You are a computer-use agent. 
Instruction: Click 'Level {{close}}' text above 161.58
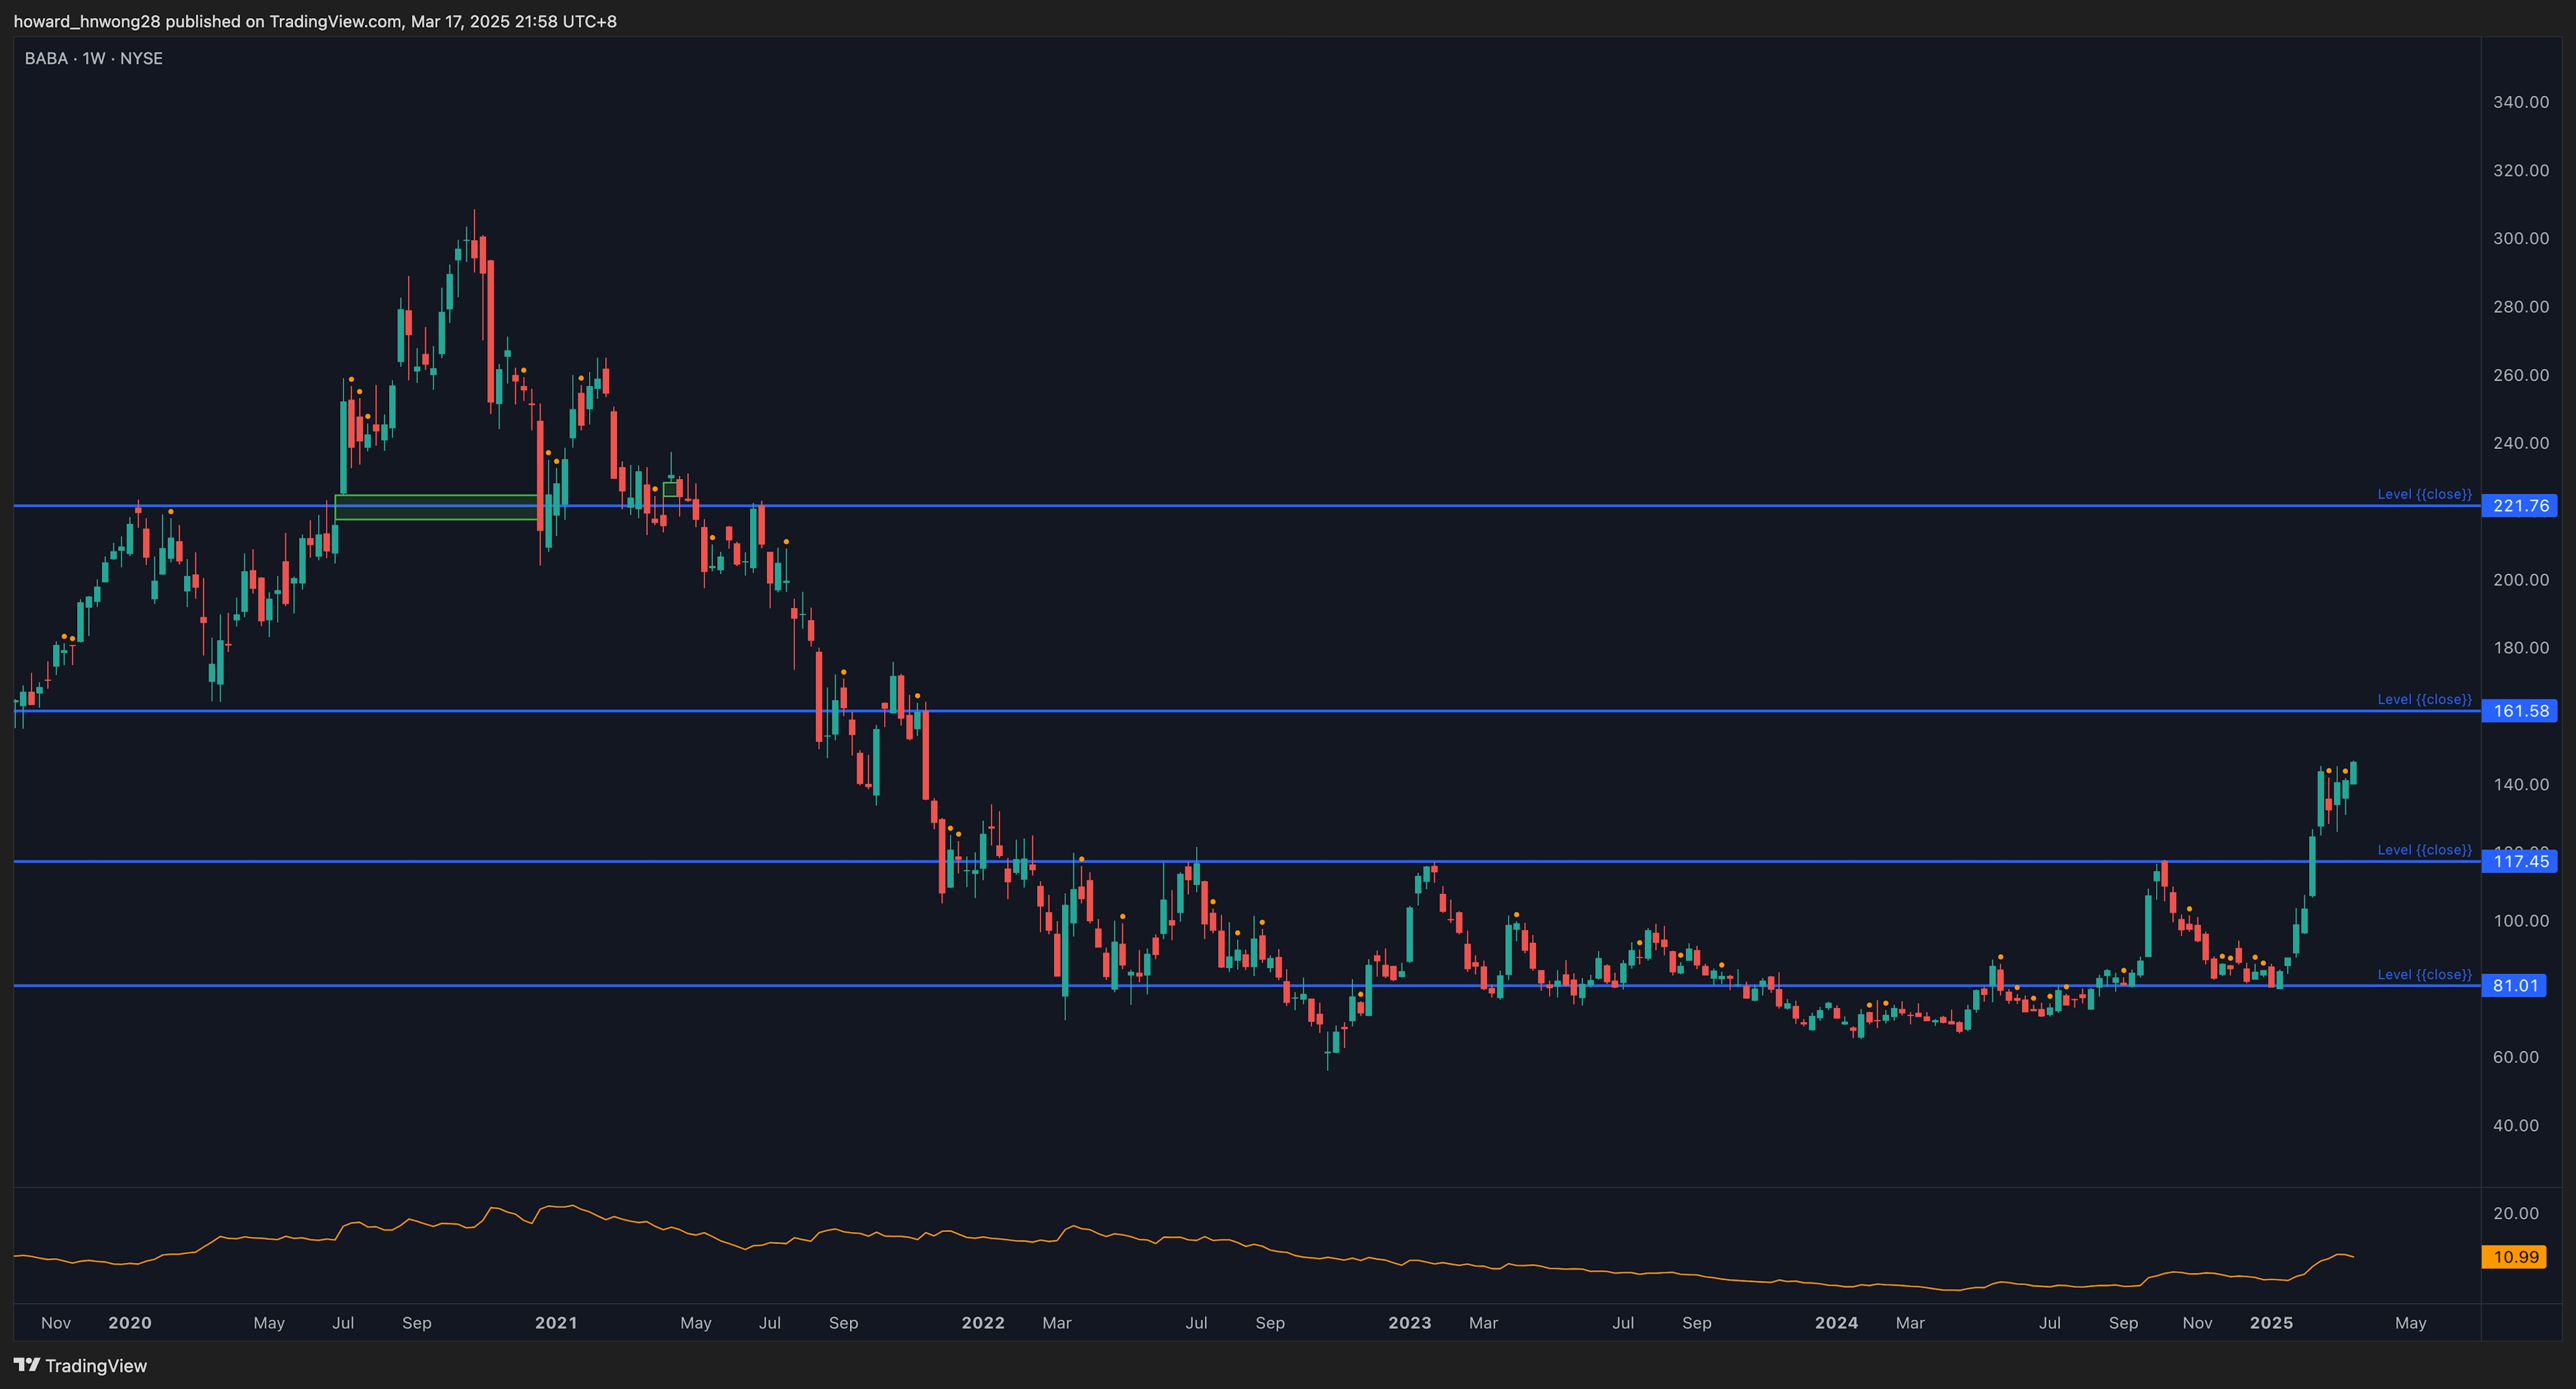pyautogui.click(x=2423, y=699)
